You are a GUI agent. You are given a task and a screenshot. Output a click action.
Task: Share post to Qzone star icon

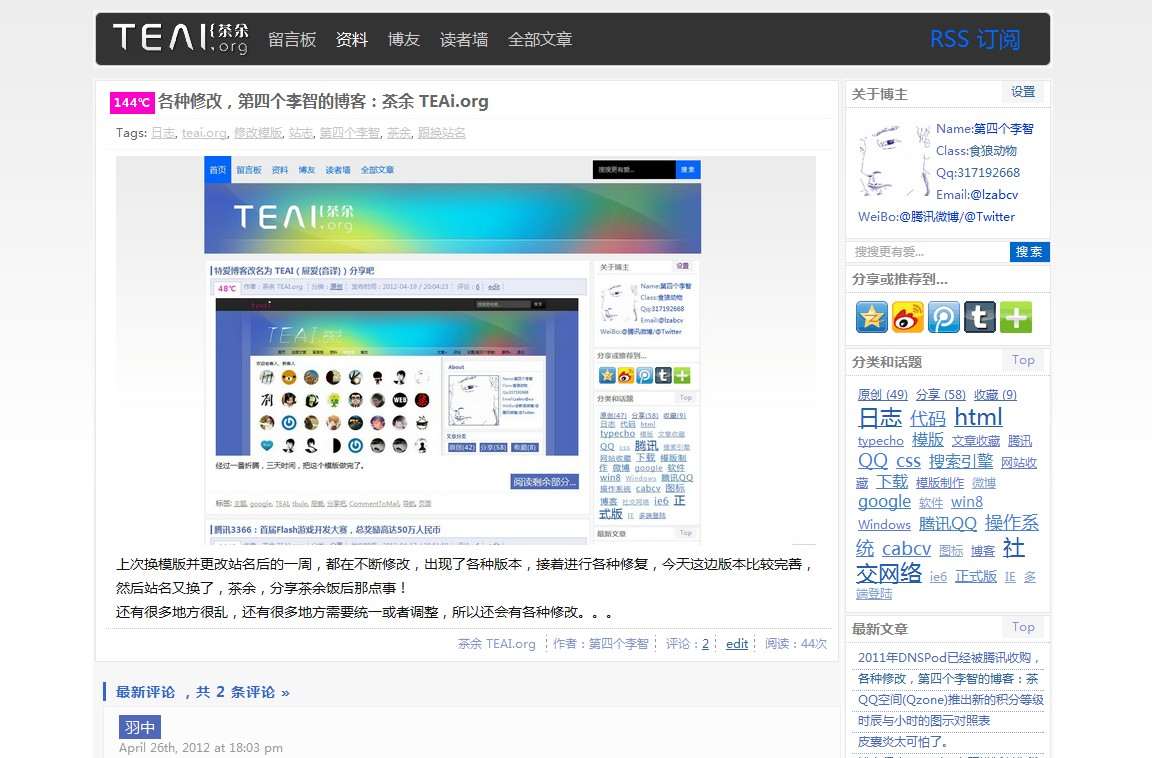pos(872,317)
